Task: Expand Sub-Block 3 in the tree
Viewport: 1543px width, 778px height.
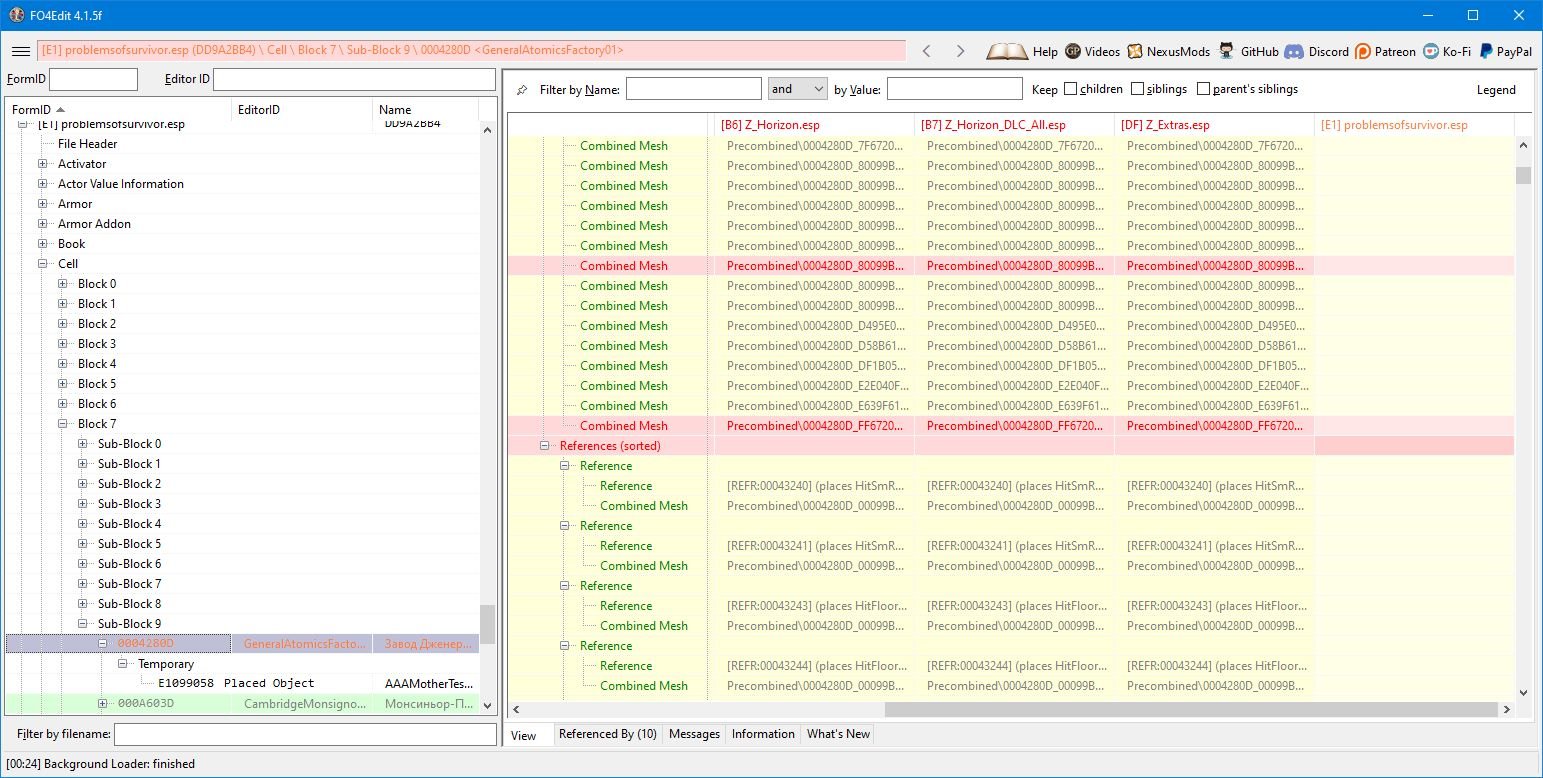Action: 83,504
